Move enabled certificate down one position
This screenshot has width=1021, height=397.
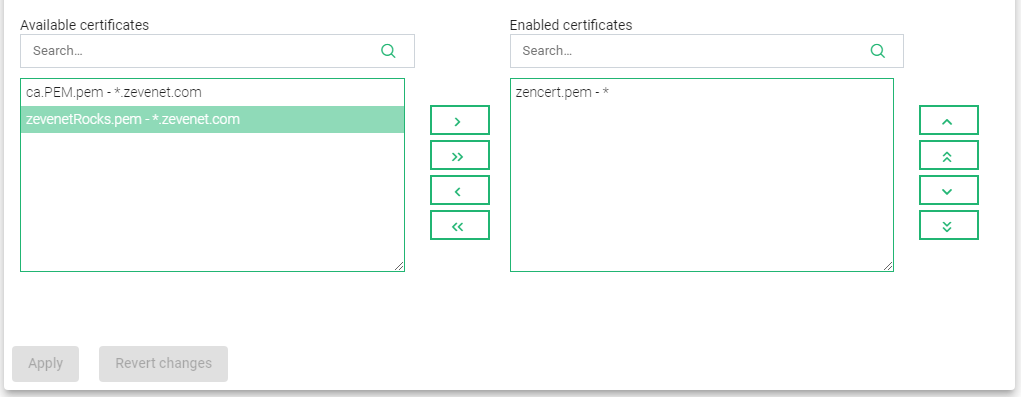(x=949, y=191)
